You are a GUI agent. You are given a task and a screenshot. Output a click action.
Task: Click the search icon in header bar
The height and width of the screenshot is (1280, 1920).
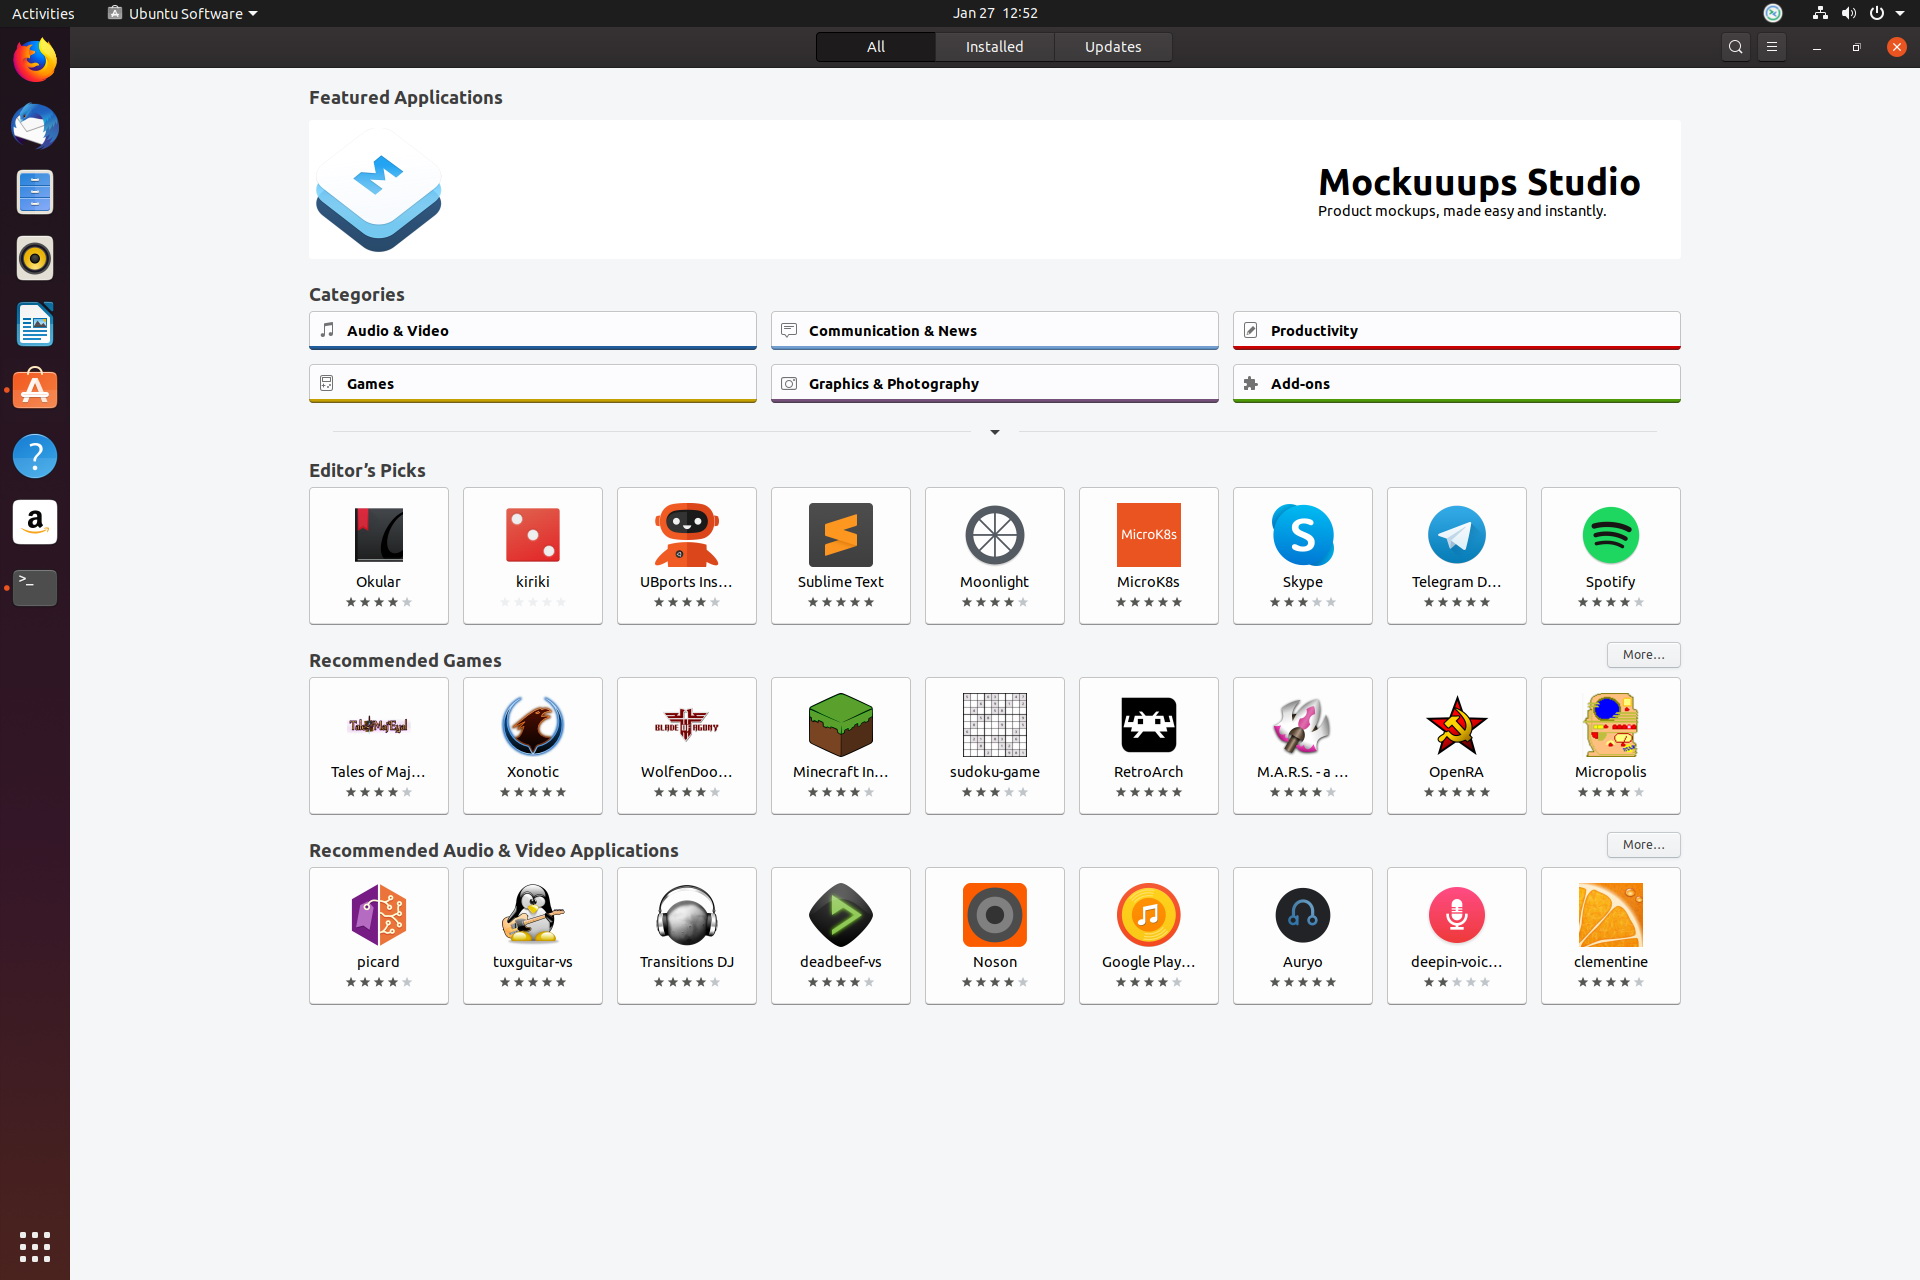[x=1735, y=47]
